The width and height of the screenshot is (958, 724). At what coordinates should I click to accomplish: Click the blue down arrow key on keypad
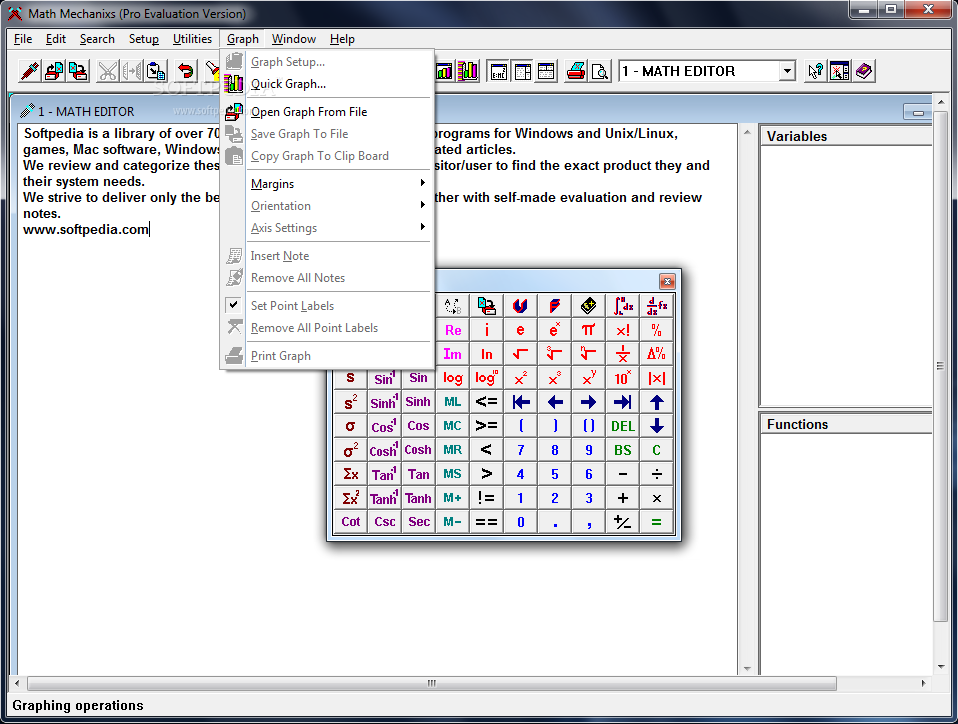pyautogui.click(x=657, y=426)
